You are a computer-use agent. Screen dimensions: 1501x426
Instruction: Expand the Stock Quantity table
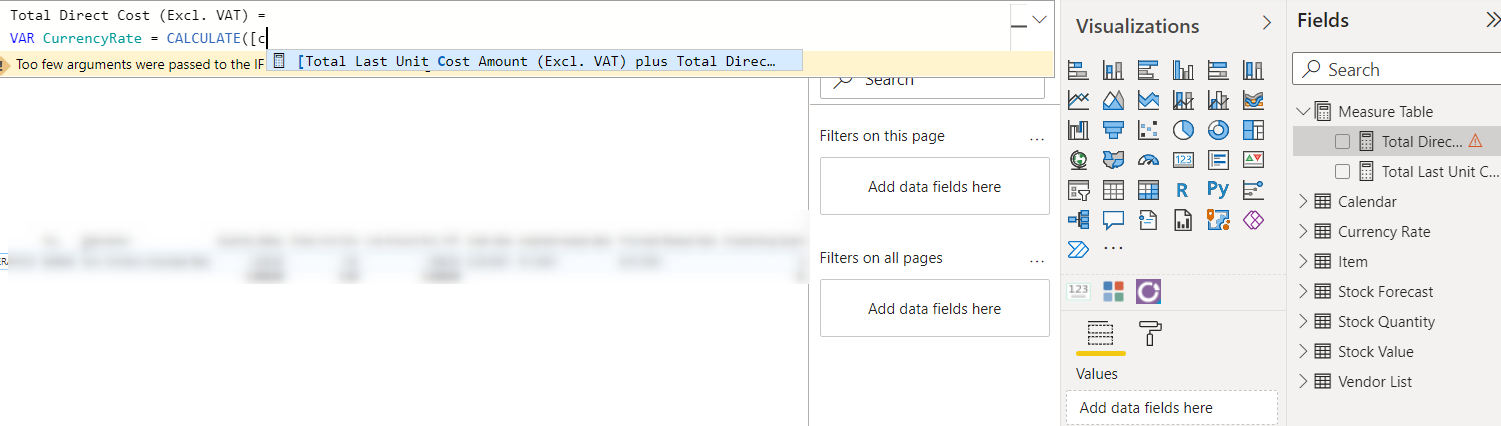tap(1302, 321)
